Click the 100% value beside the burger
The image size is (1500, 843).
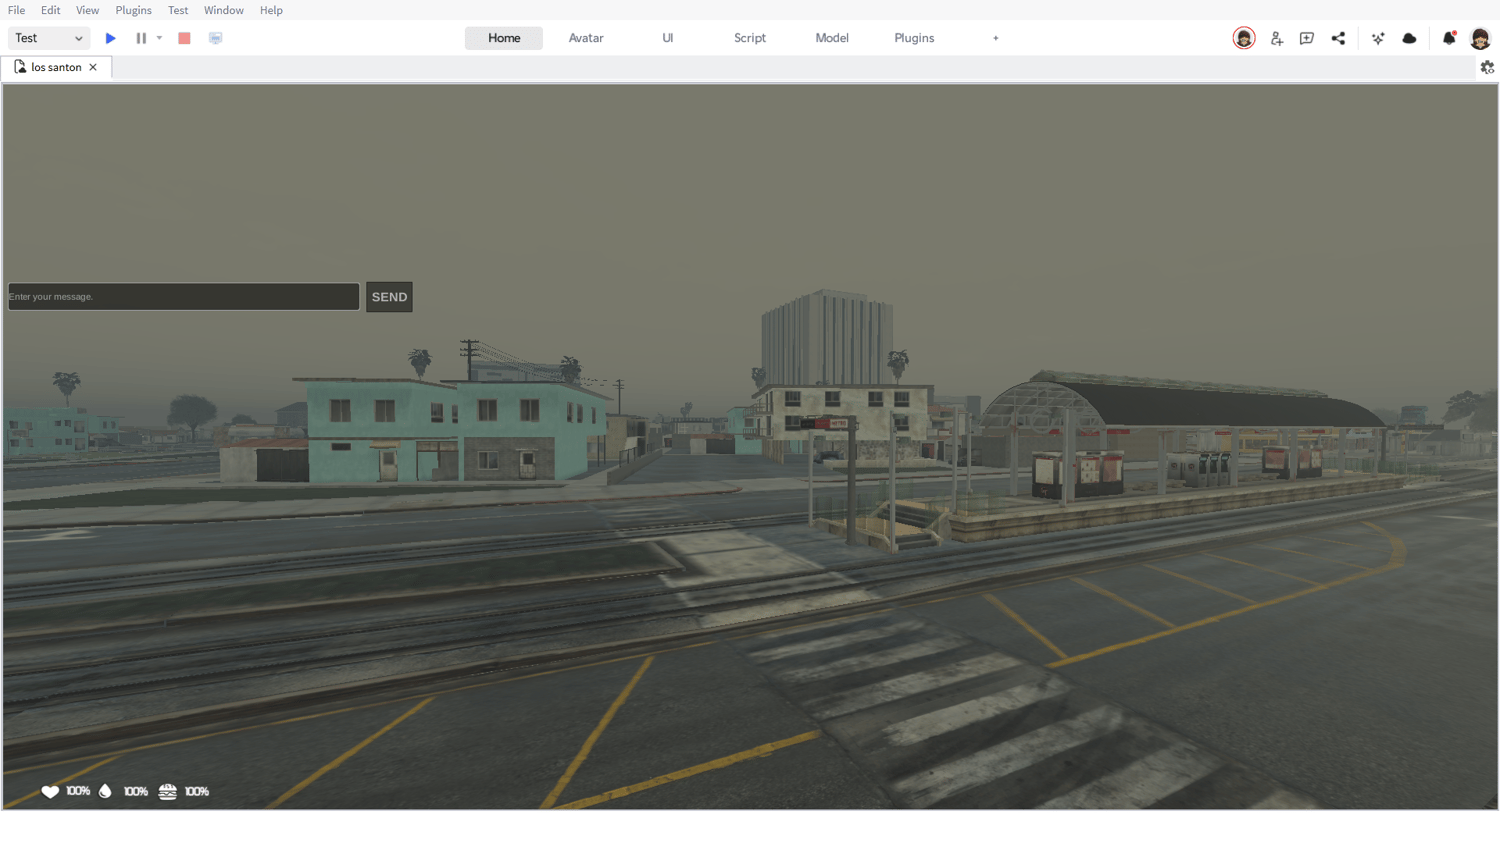tap(197, 791)
